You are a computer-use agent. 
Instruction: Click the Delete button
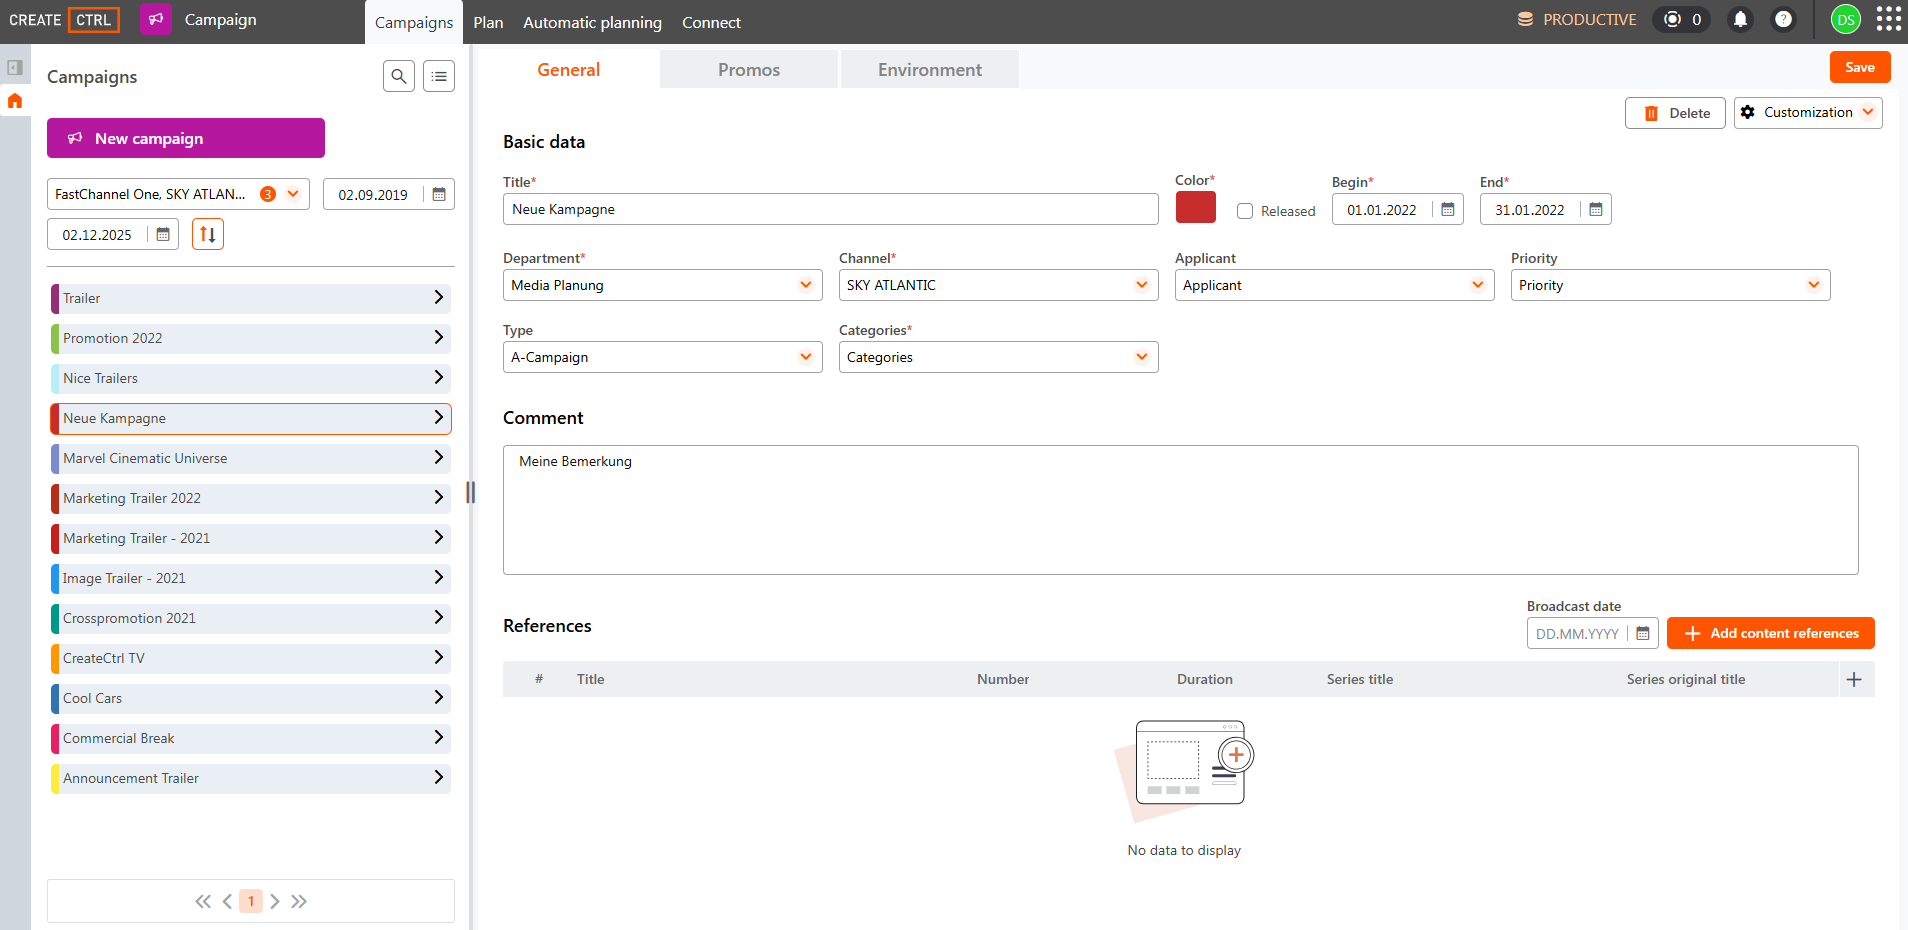1675,113
